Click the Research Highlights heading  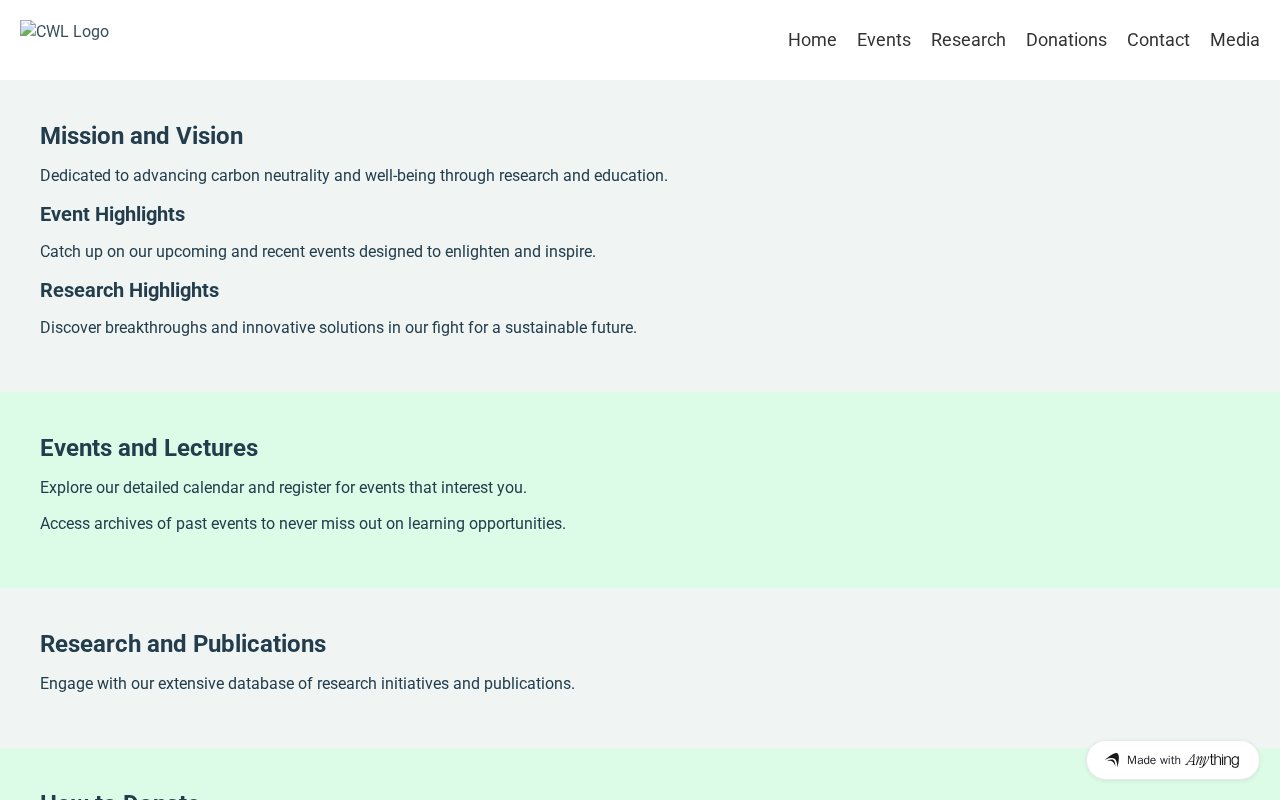(x=129, y=290)
